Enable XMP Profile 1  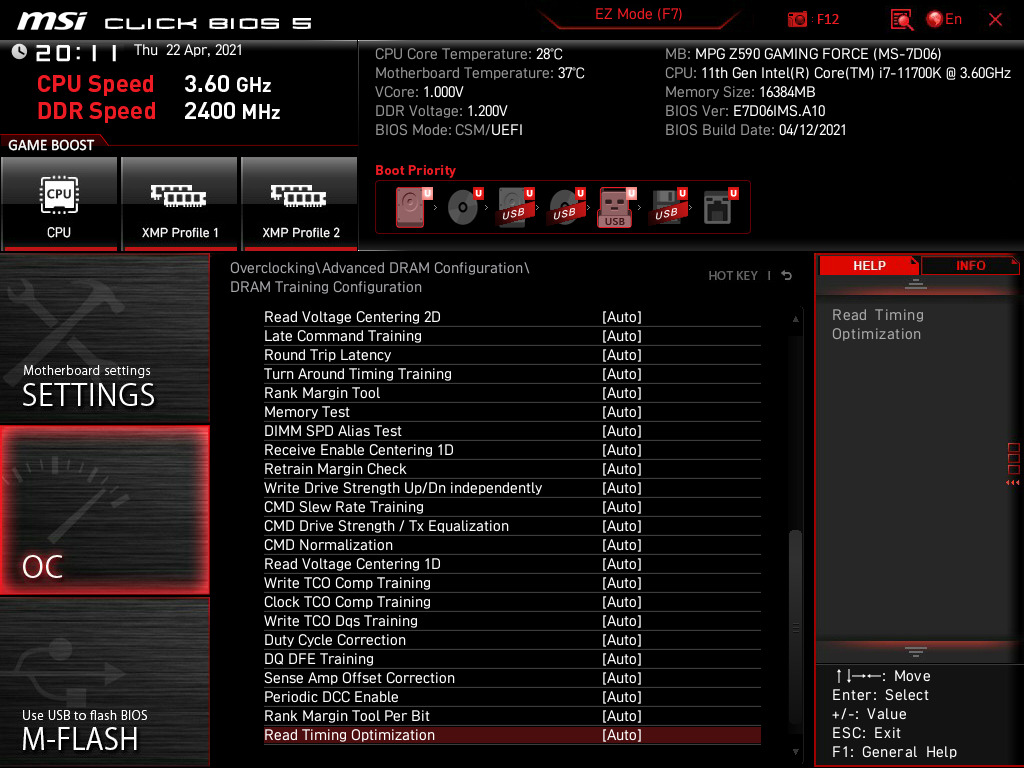tap(180, 203)
